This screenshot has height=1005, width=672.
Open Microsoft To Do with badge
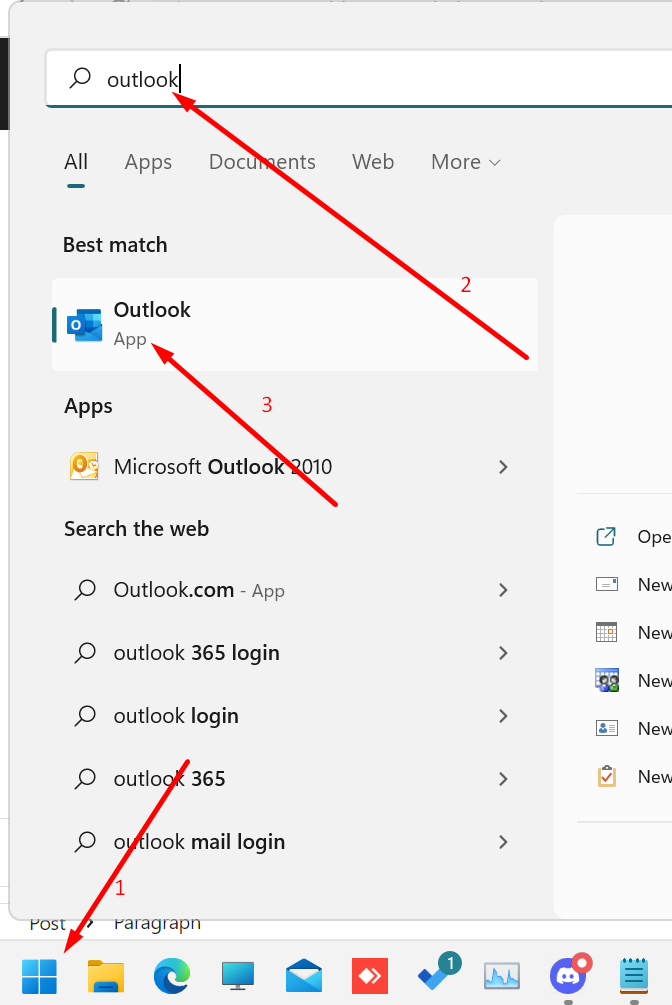(x=440, y=972)
